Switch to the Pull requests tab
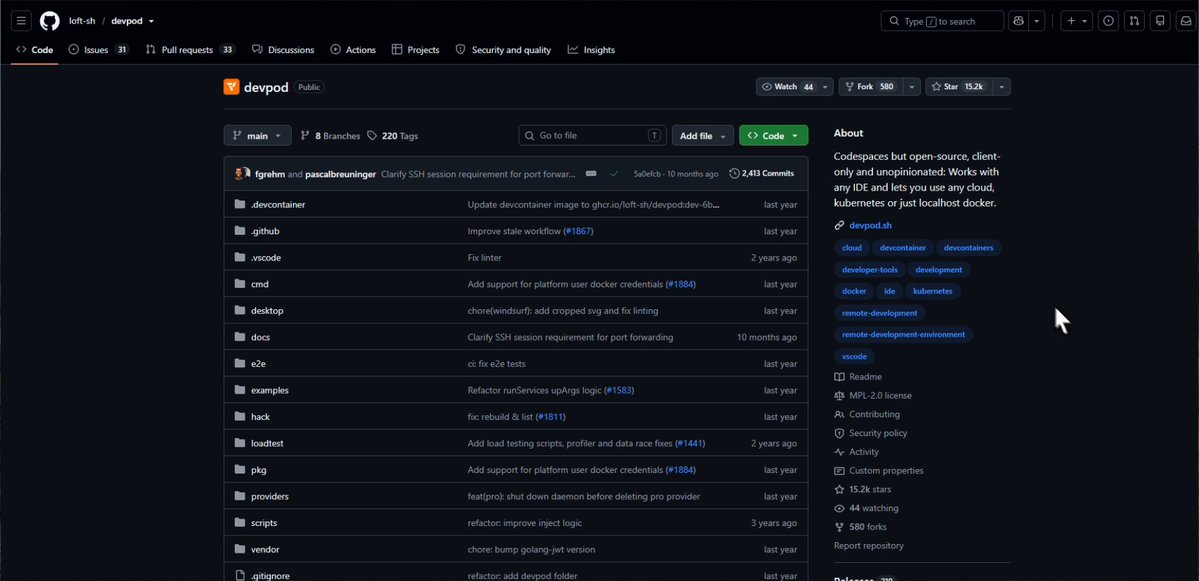Viewport: 1199px width, 581px height. point(190,50)
